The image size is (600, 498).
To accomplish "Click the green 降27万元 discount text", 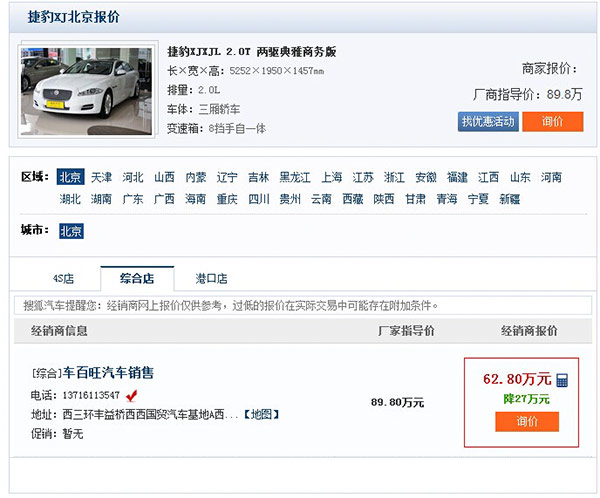I will tap(527, 399).
